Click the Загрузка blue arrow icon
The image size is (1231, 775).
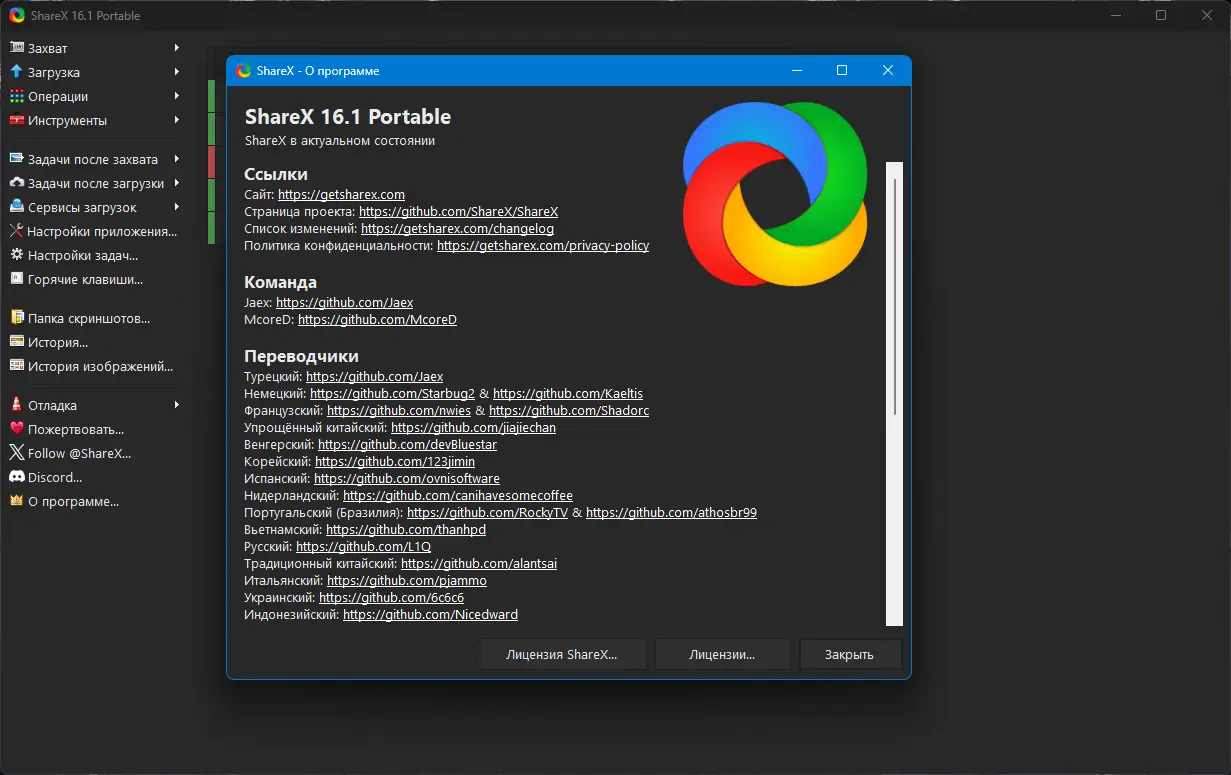tap(16, 72)
